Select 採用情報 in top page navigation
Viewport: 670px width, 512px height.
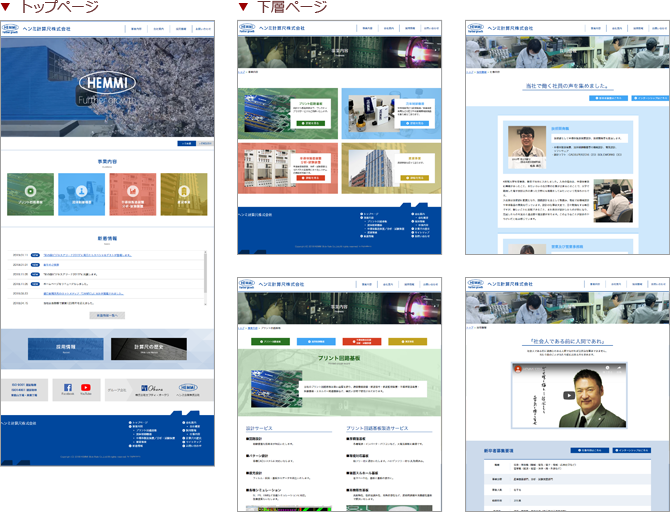click(181, 29)
